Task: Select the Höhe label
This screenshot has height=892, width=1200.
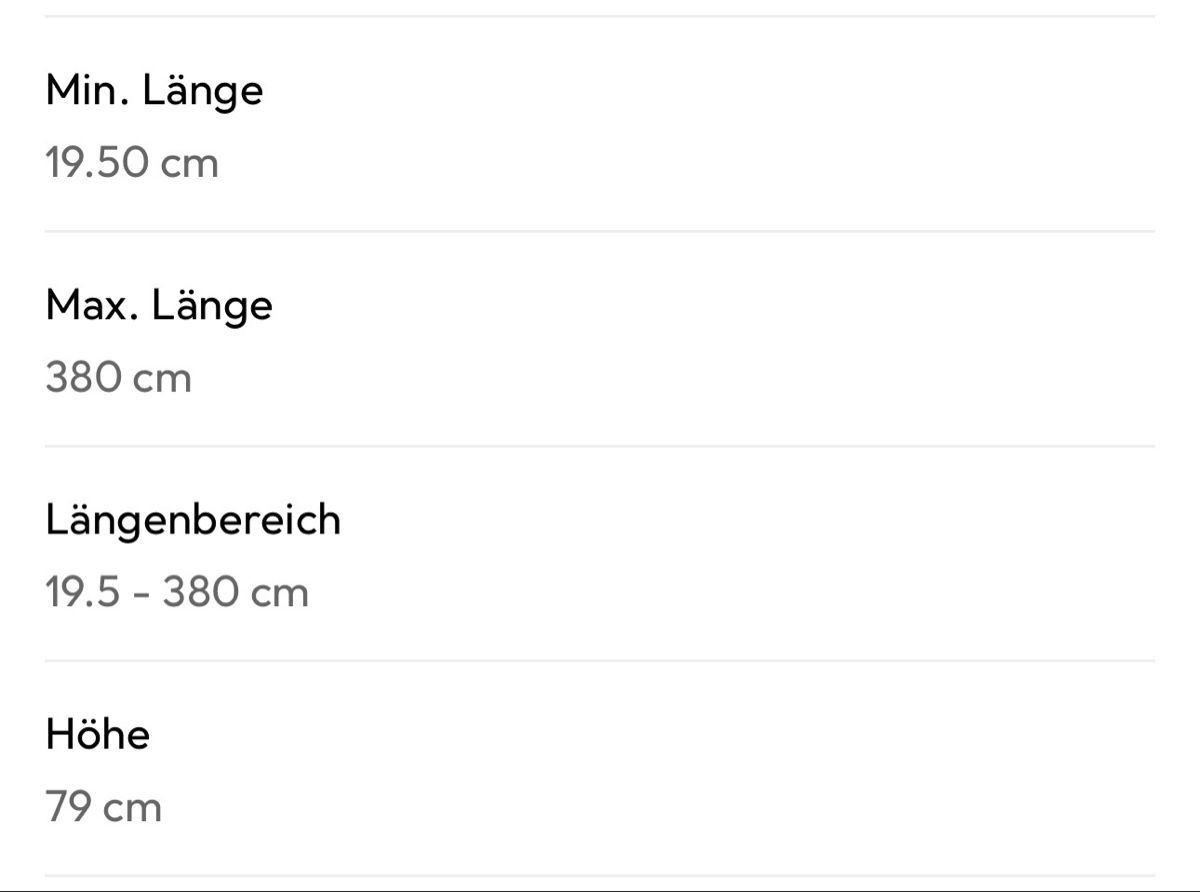Action: (98, 735)
